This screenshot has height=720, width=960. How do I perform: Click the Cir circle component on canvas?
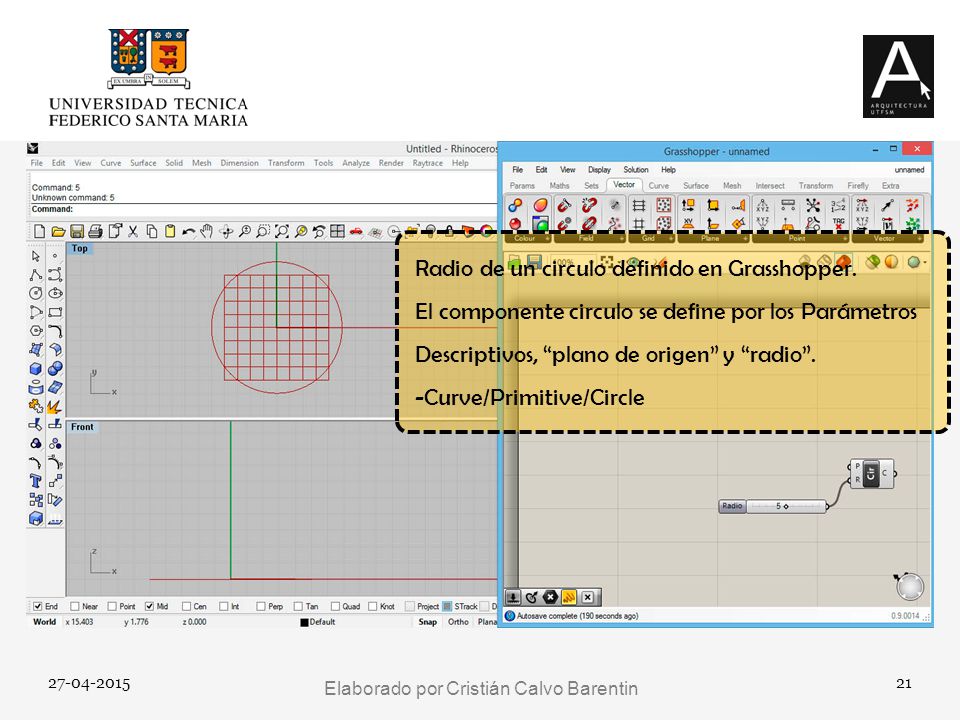pos(871,473)
